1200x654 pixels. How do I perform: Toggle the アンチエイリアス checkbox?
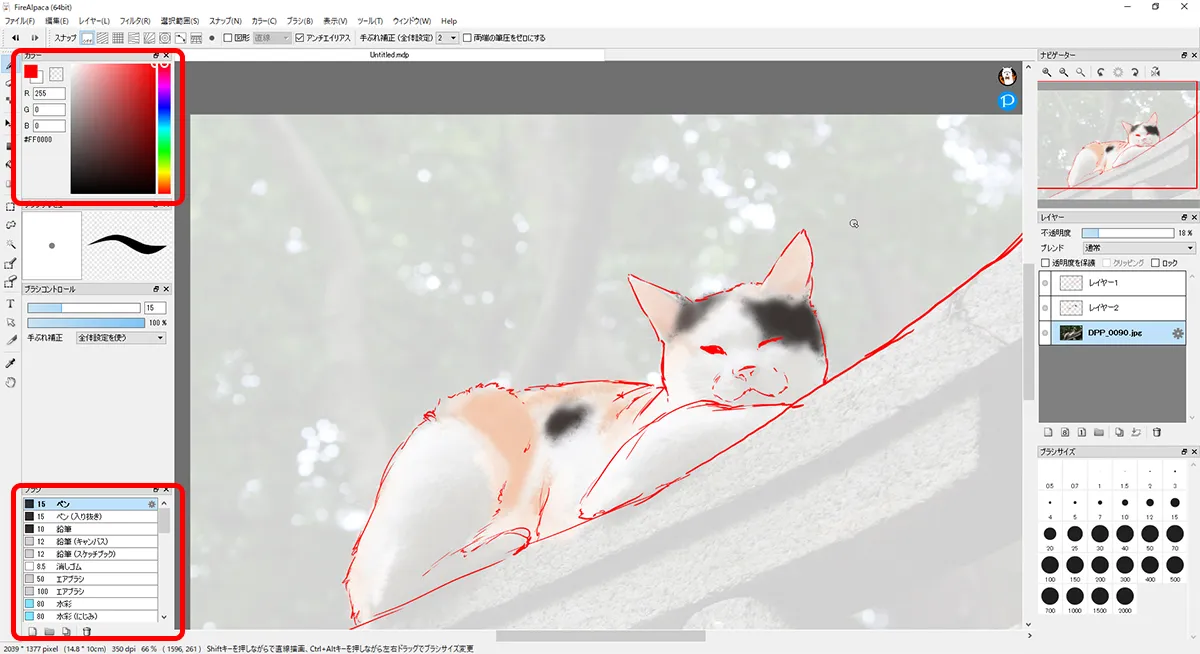(300, 38)
